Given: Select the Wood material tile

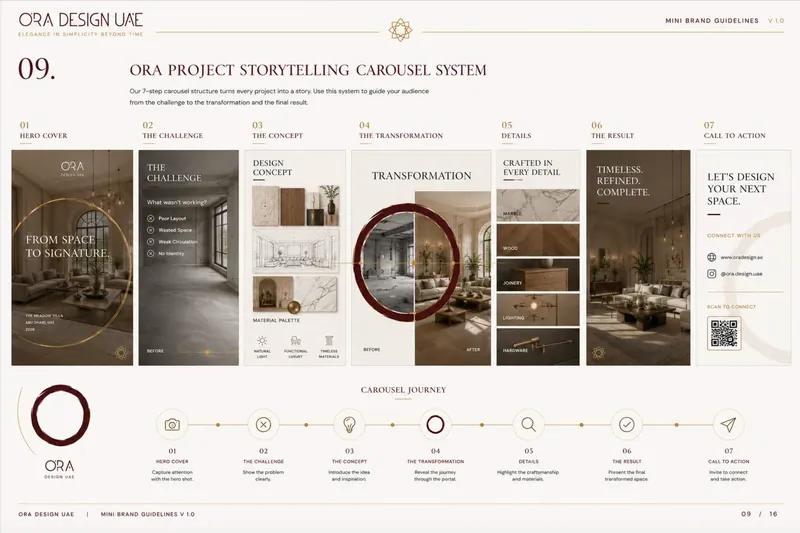Looking at the screenshot, I should 538,240.
